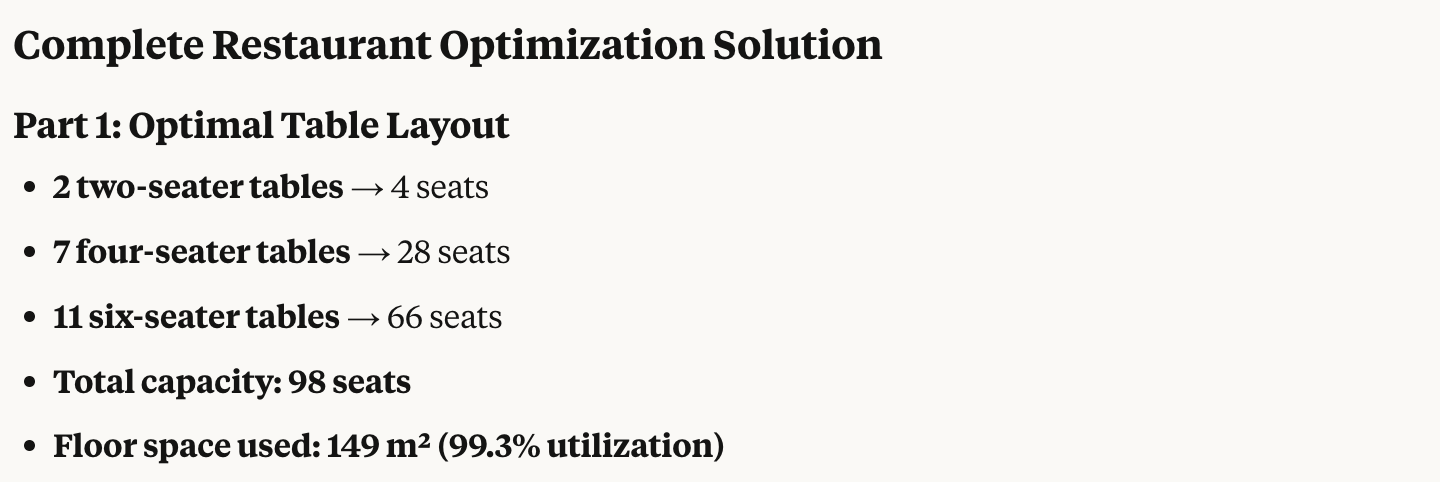Image resolution: width=1440 pixels, height=482 pixels.
Task: Click the "28 seats" value
Action: click(x=454, y=252)
